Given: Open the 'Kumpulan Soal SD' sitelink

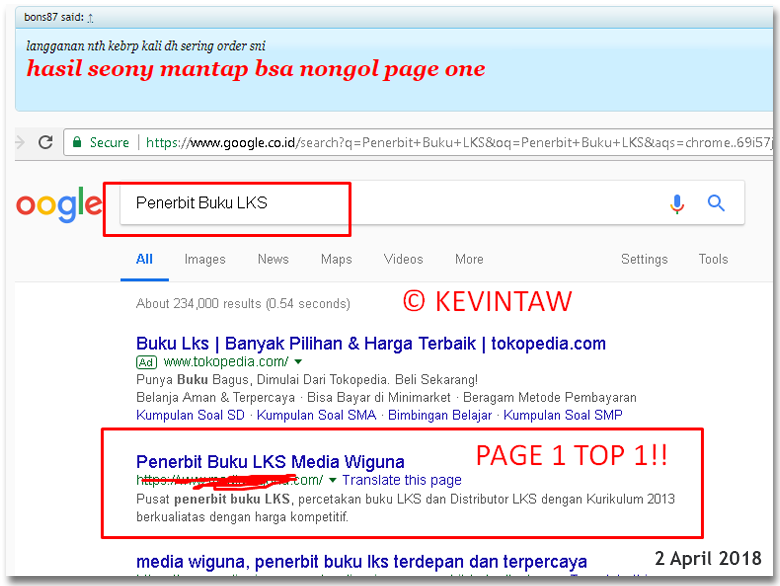Looking at the screenshot, I should click(190, 415).
